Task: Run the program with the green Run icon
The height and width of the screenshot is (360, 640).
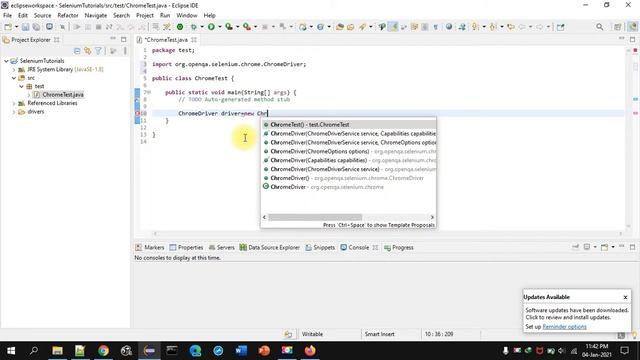Action: 211,27
